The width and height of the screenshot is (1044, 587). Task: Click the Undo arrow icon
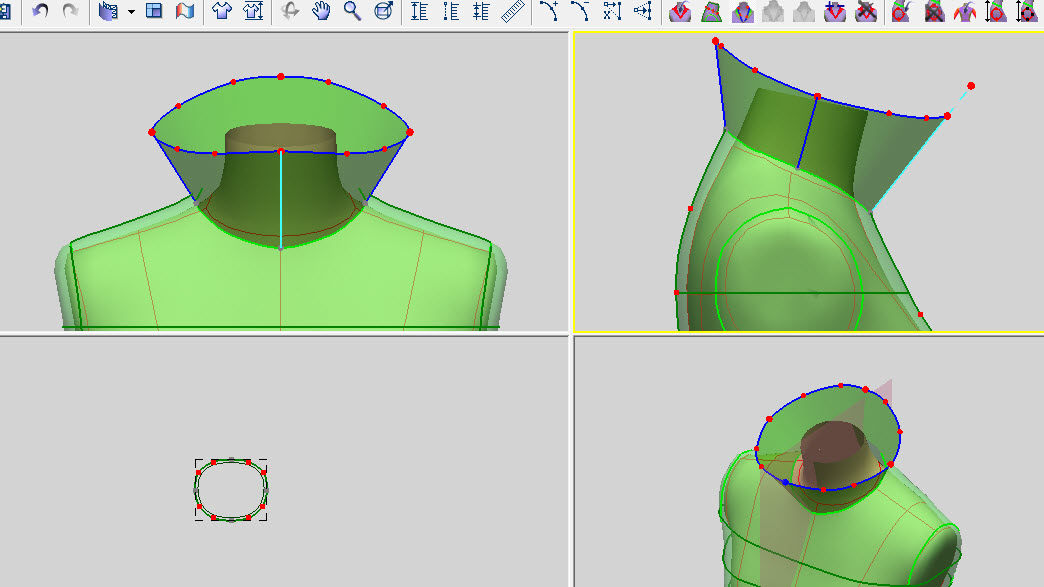click(40, 11)
